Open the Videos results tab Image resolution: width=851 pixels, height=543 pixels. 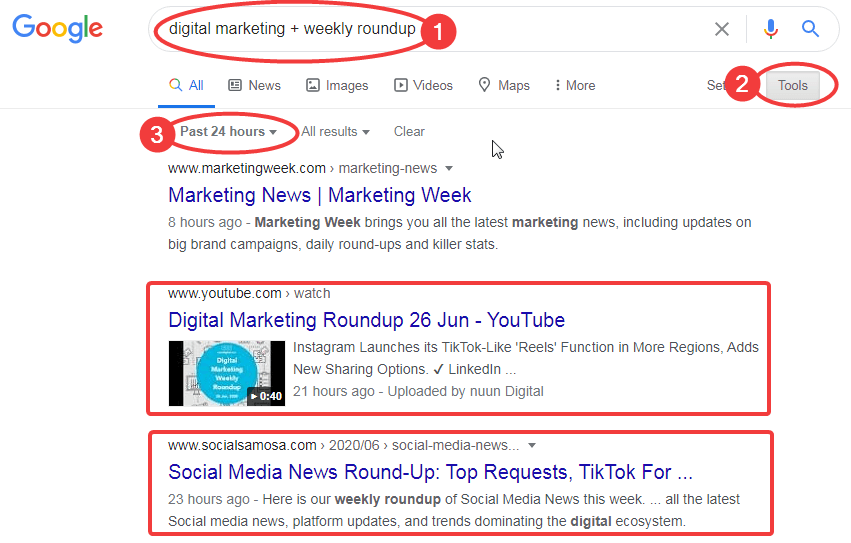pyautogui.click(x=423, y=85)
